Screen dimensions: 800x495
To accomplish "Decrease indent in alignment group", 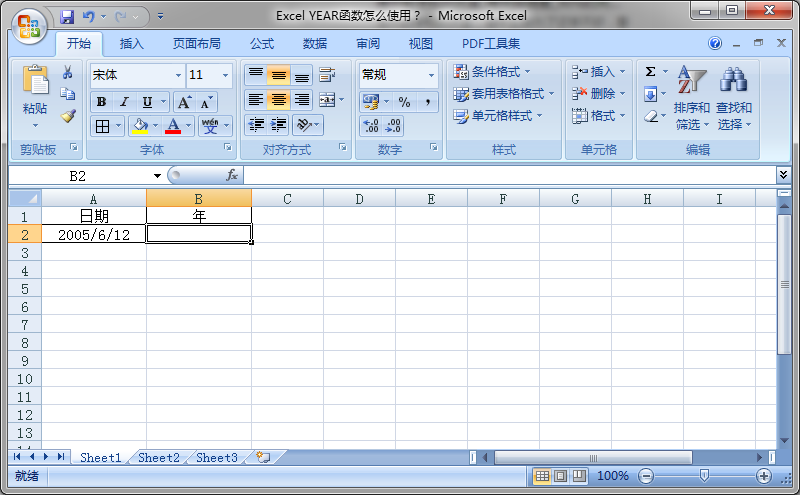I will [x=256, y=125].
